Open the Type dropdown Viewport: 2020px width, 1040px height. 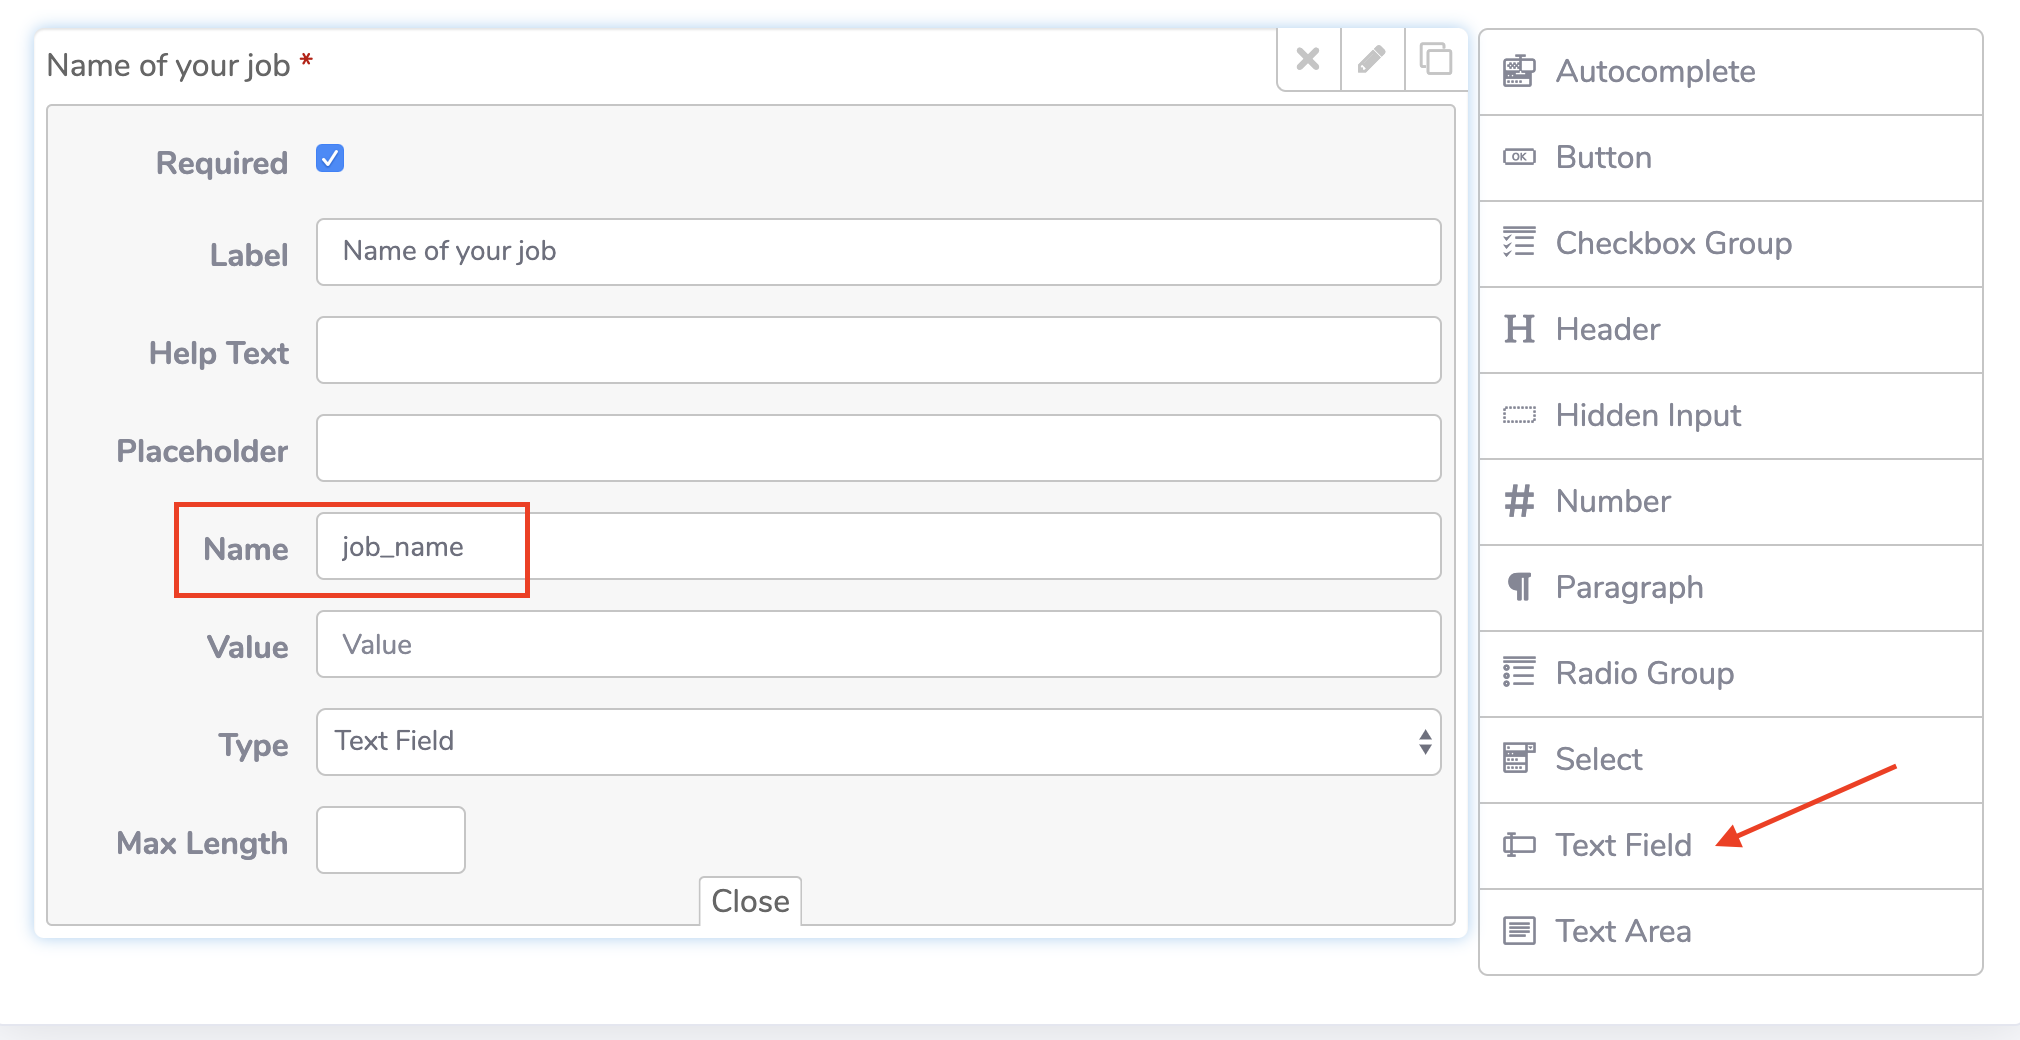tap(878, 742)
